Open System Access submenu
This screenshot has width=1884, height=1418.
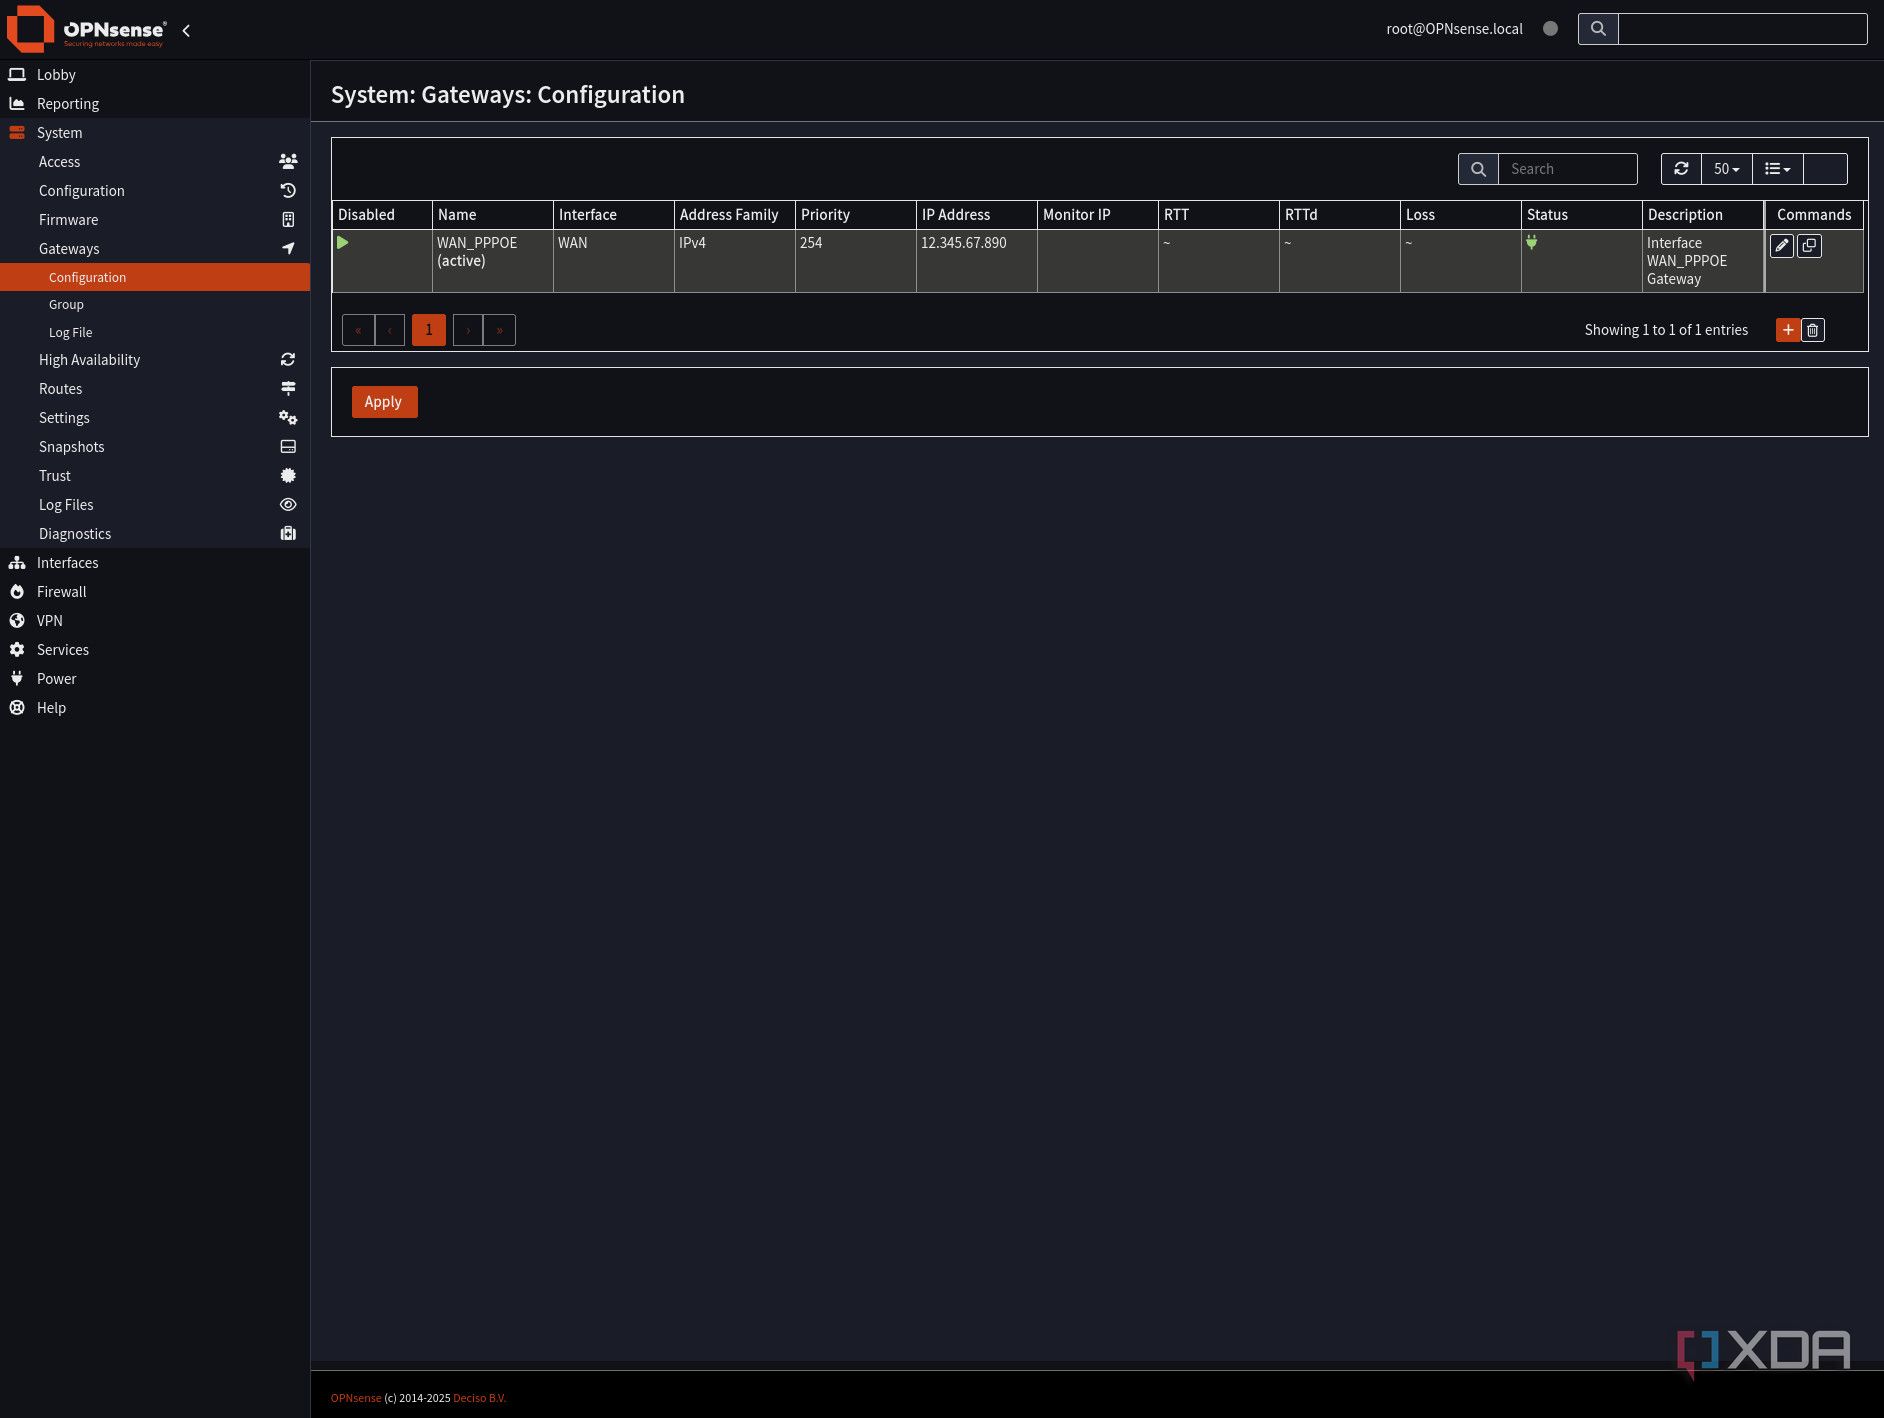coord(155,162)
